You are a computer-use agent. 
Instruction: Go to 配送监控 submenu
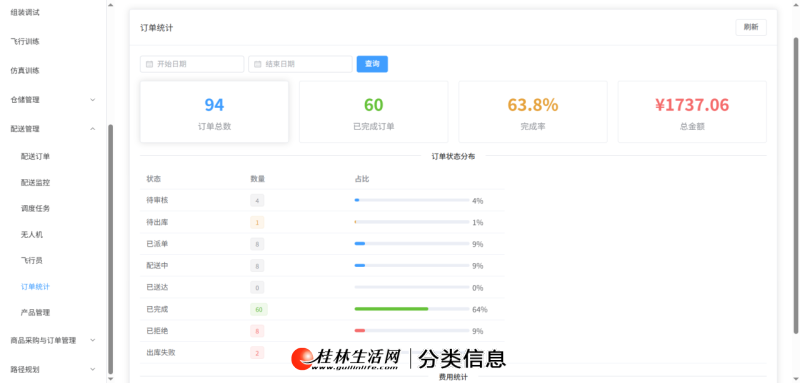tap(35, 183)
